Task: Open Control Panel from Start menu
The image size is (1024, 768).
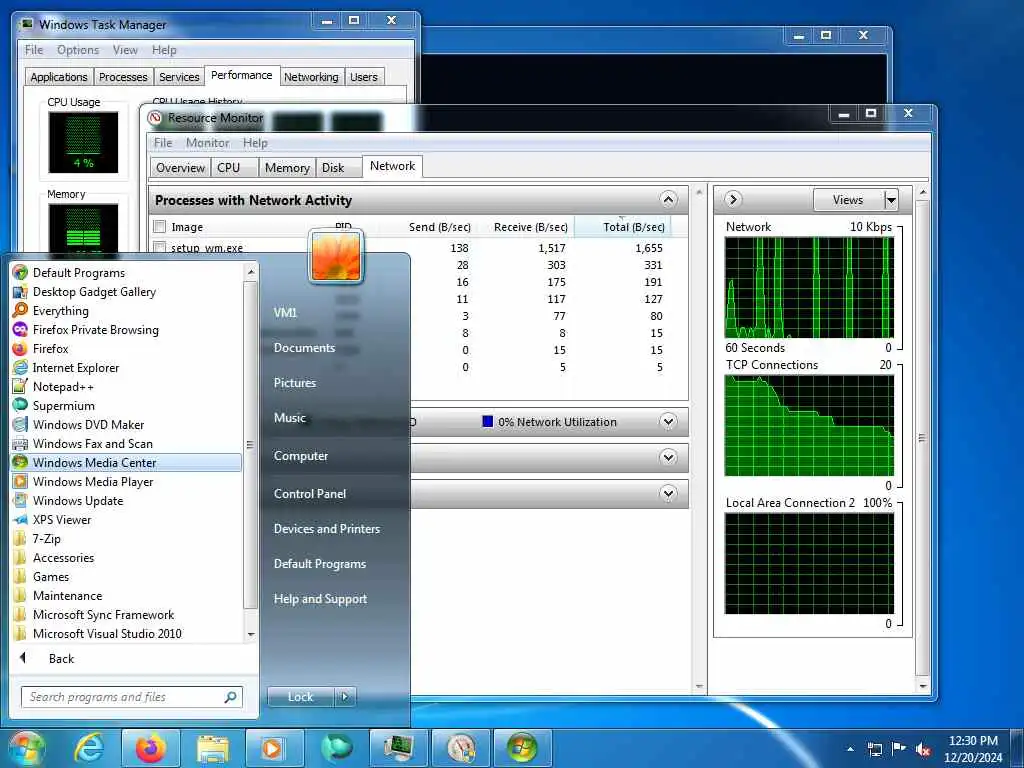Action: coord(310,494)
